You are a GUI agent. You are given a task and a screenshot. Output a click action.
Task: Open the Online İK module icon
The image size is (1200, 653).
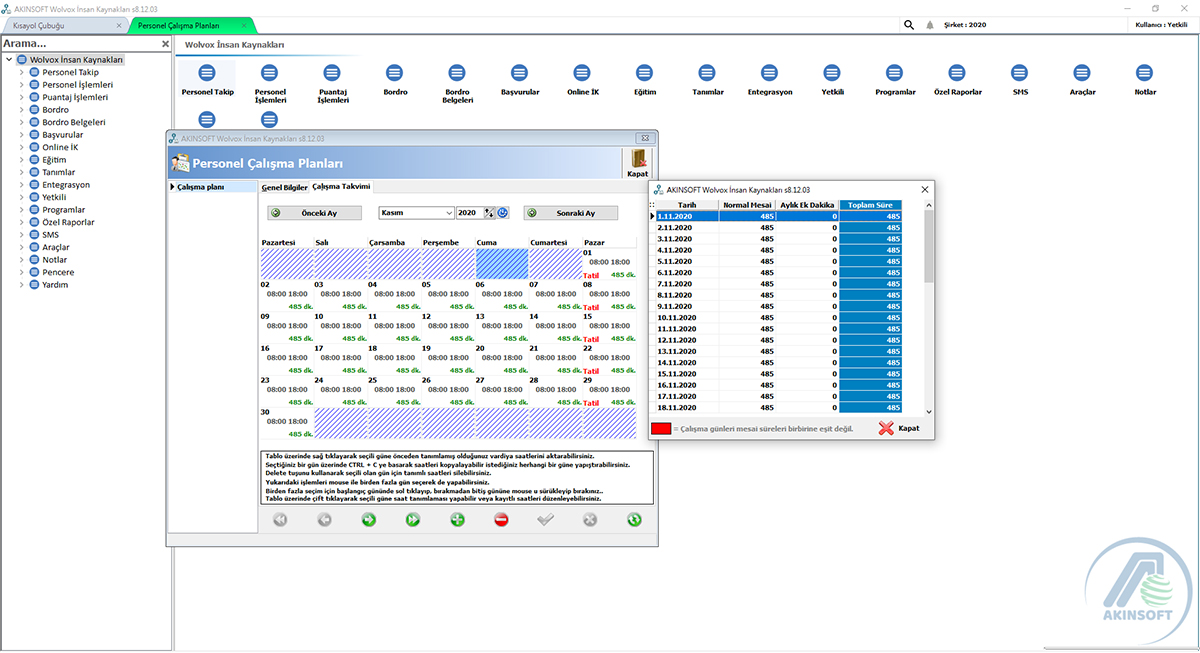click(x=583, y=73)
